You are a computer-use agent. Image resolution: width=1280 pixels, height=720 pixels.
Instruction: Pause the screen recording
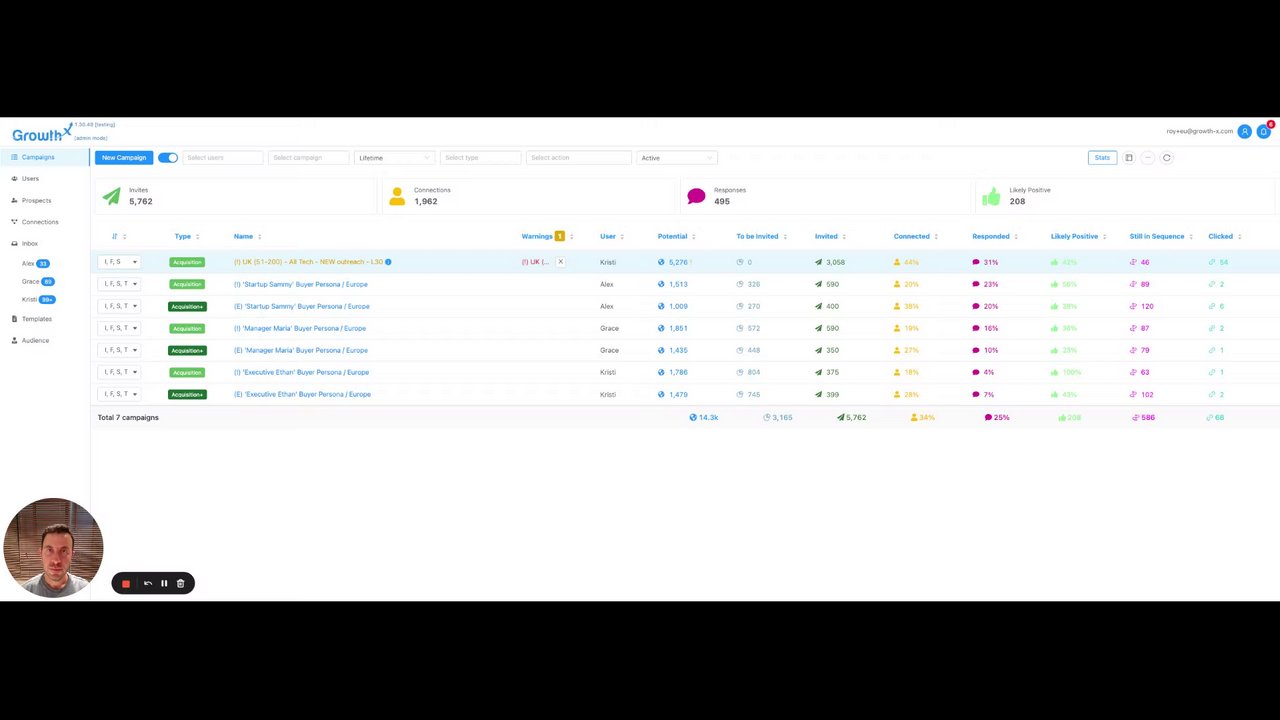164,583
